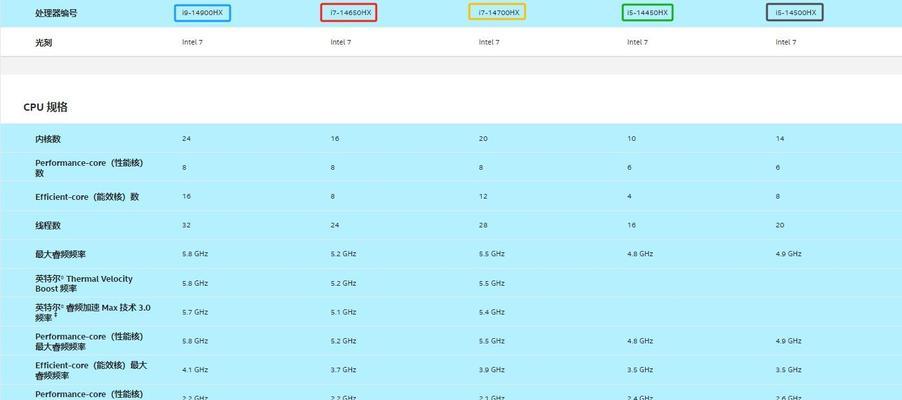Select E-core count 16 under i9-14900HX
The image size is (902, 400).
pos(186,196)
